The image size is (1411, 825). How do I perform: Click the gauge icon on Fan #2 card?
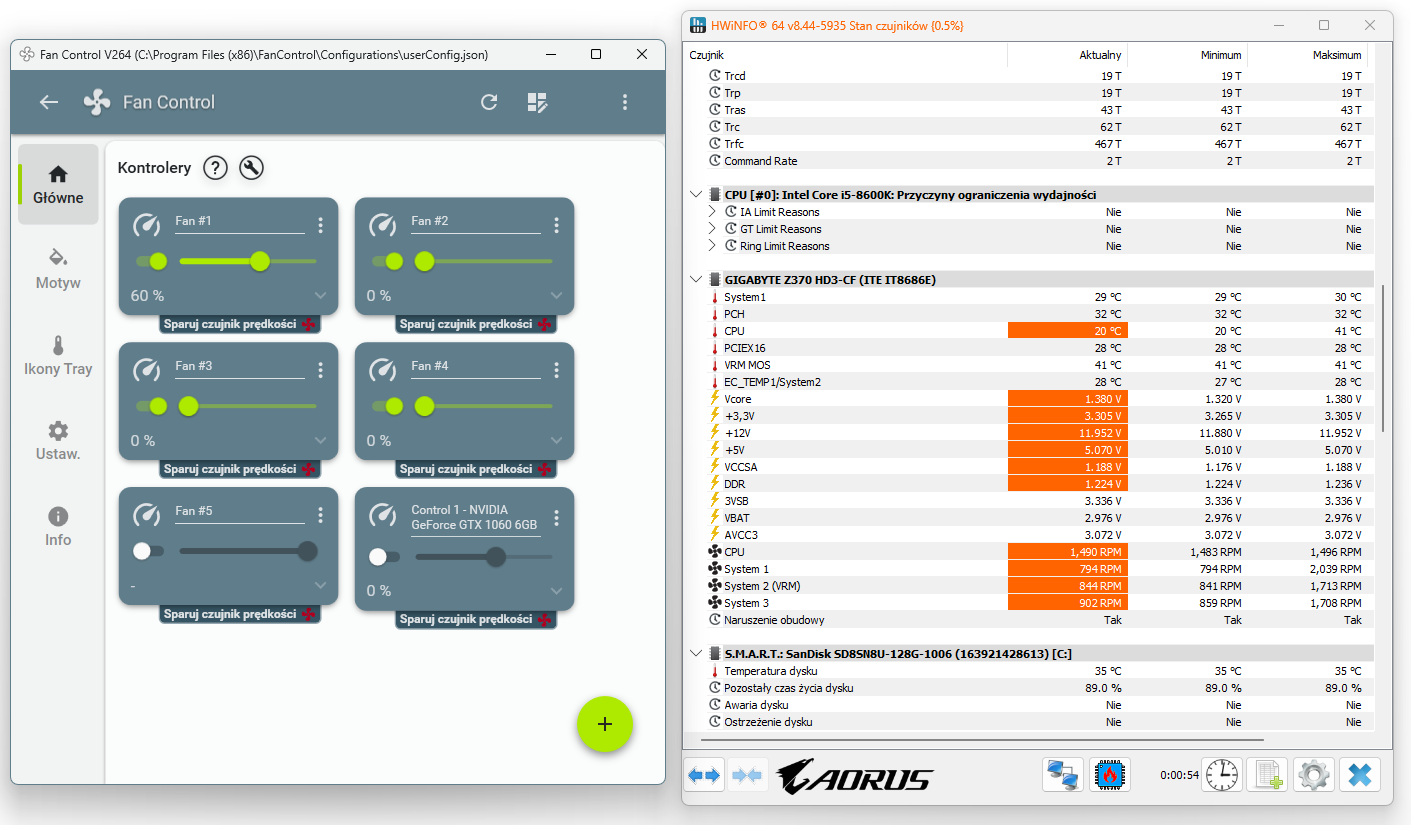pyautogui.click(x=383, y=225)
